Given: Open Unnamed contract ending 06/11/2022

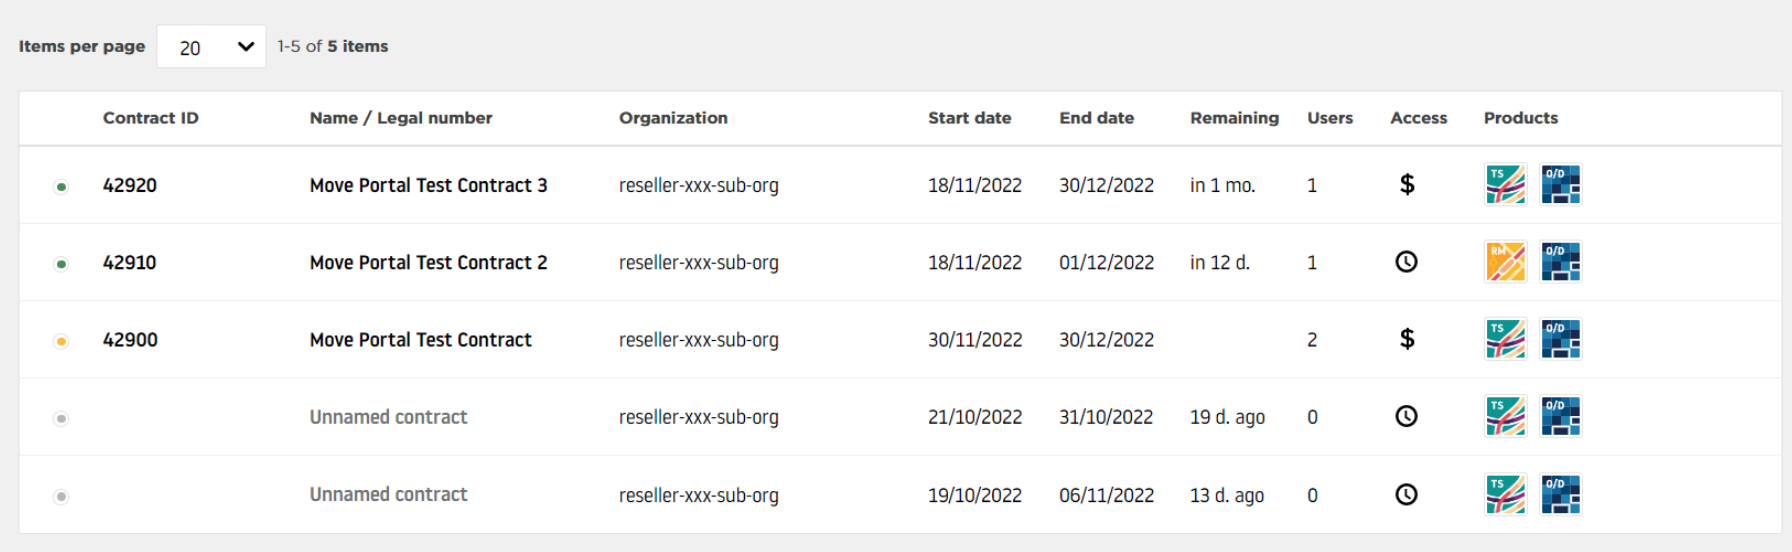Looking at the screenshot, I should click(x=388, y=494).
